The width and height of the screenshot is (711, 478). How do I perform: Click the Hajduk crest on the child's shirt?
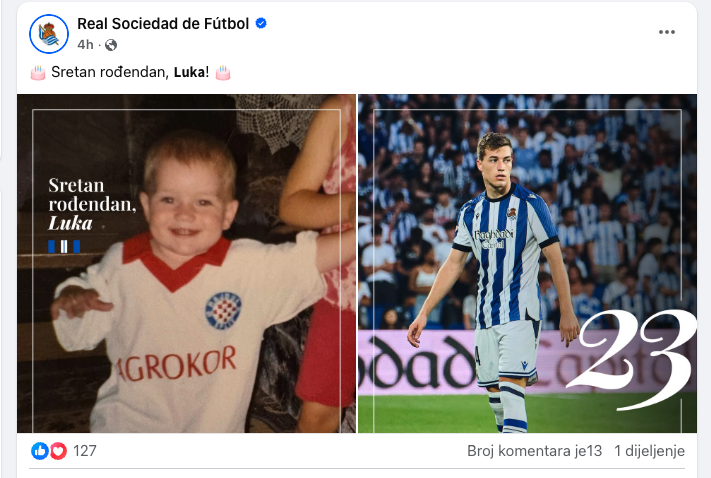[223, 310]
